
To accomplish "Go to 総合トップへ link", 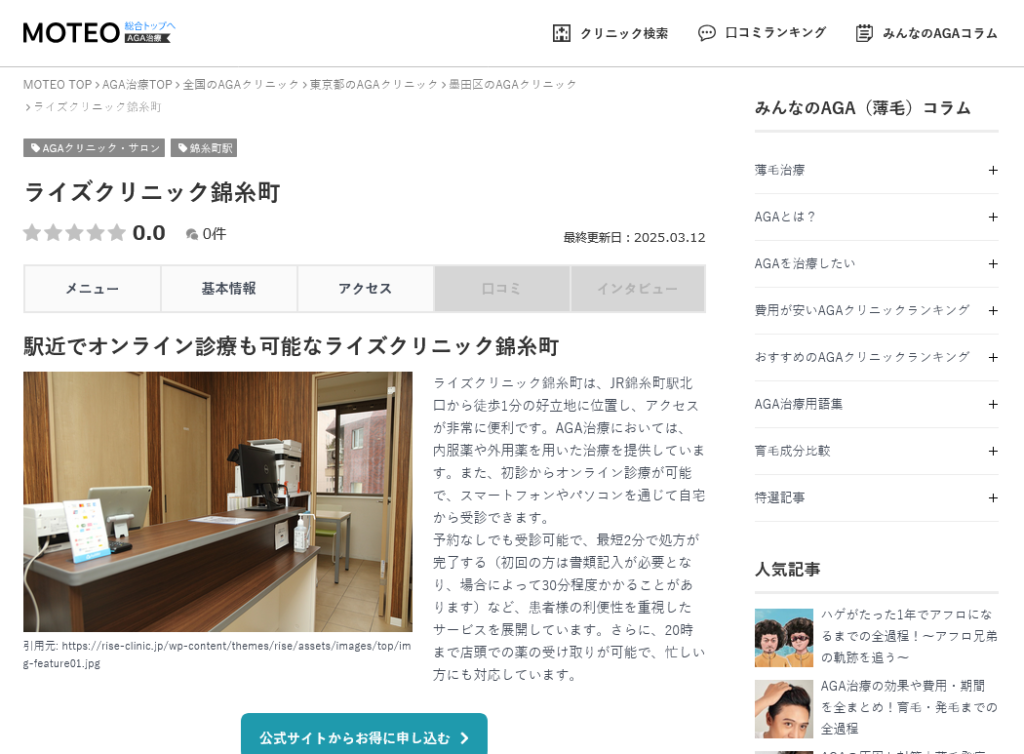I will point(150,25).
